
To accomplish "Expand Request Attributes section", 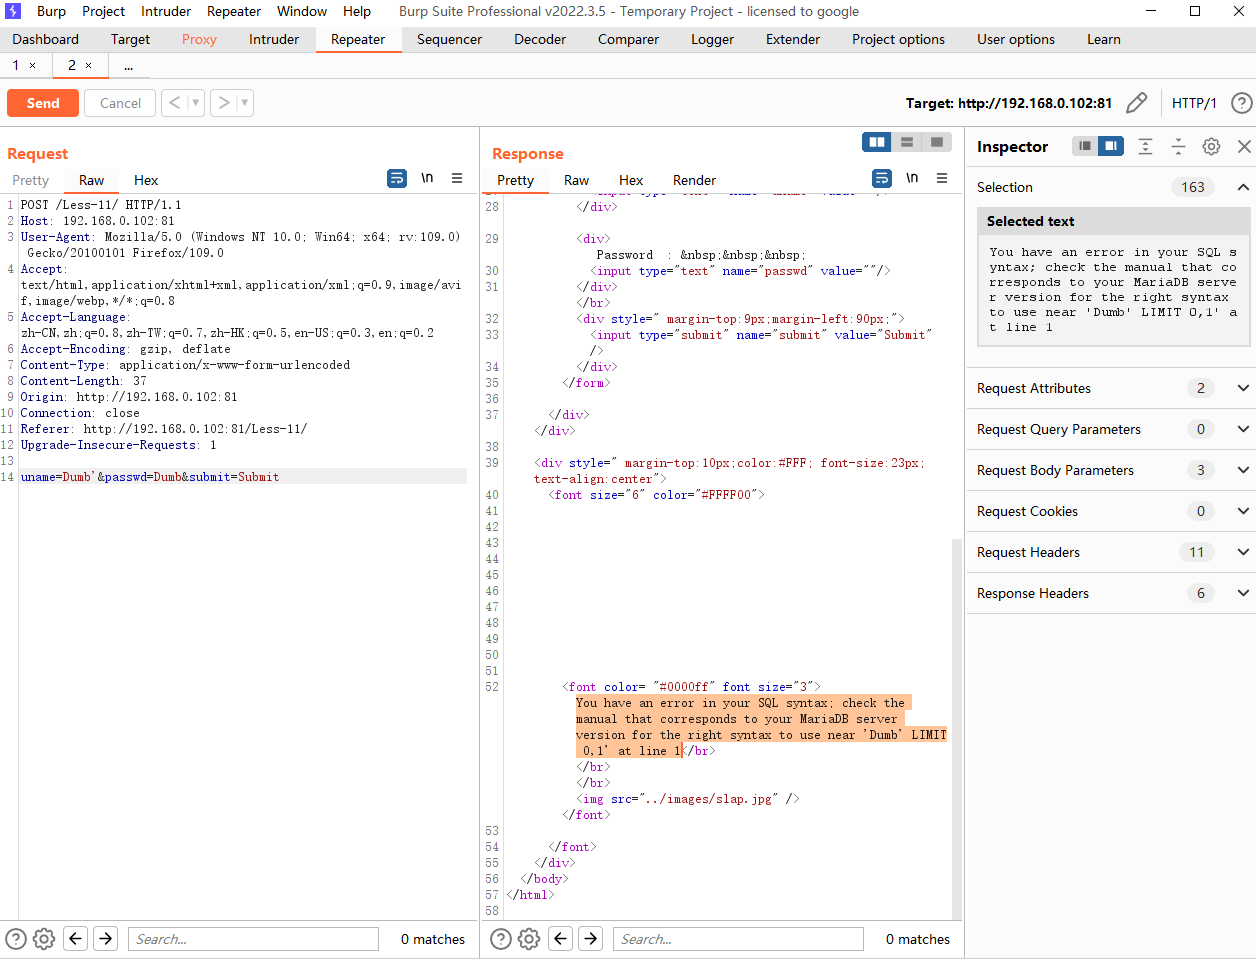I will point(1243,388).
